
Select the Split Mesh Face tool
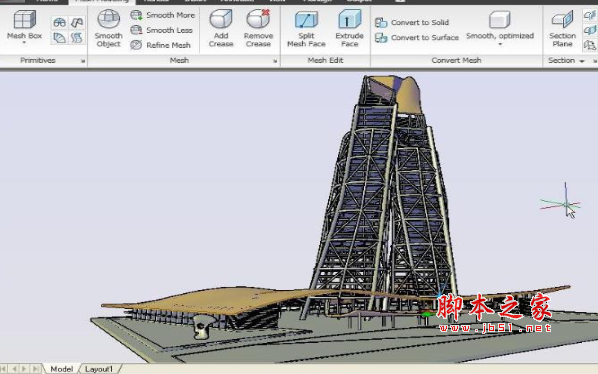tap(306, 28)
